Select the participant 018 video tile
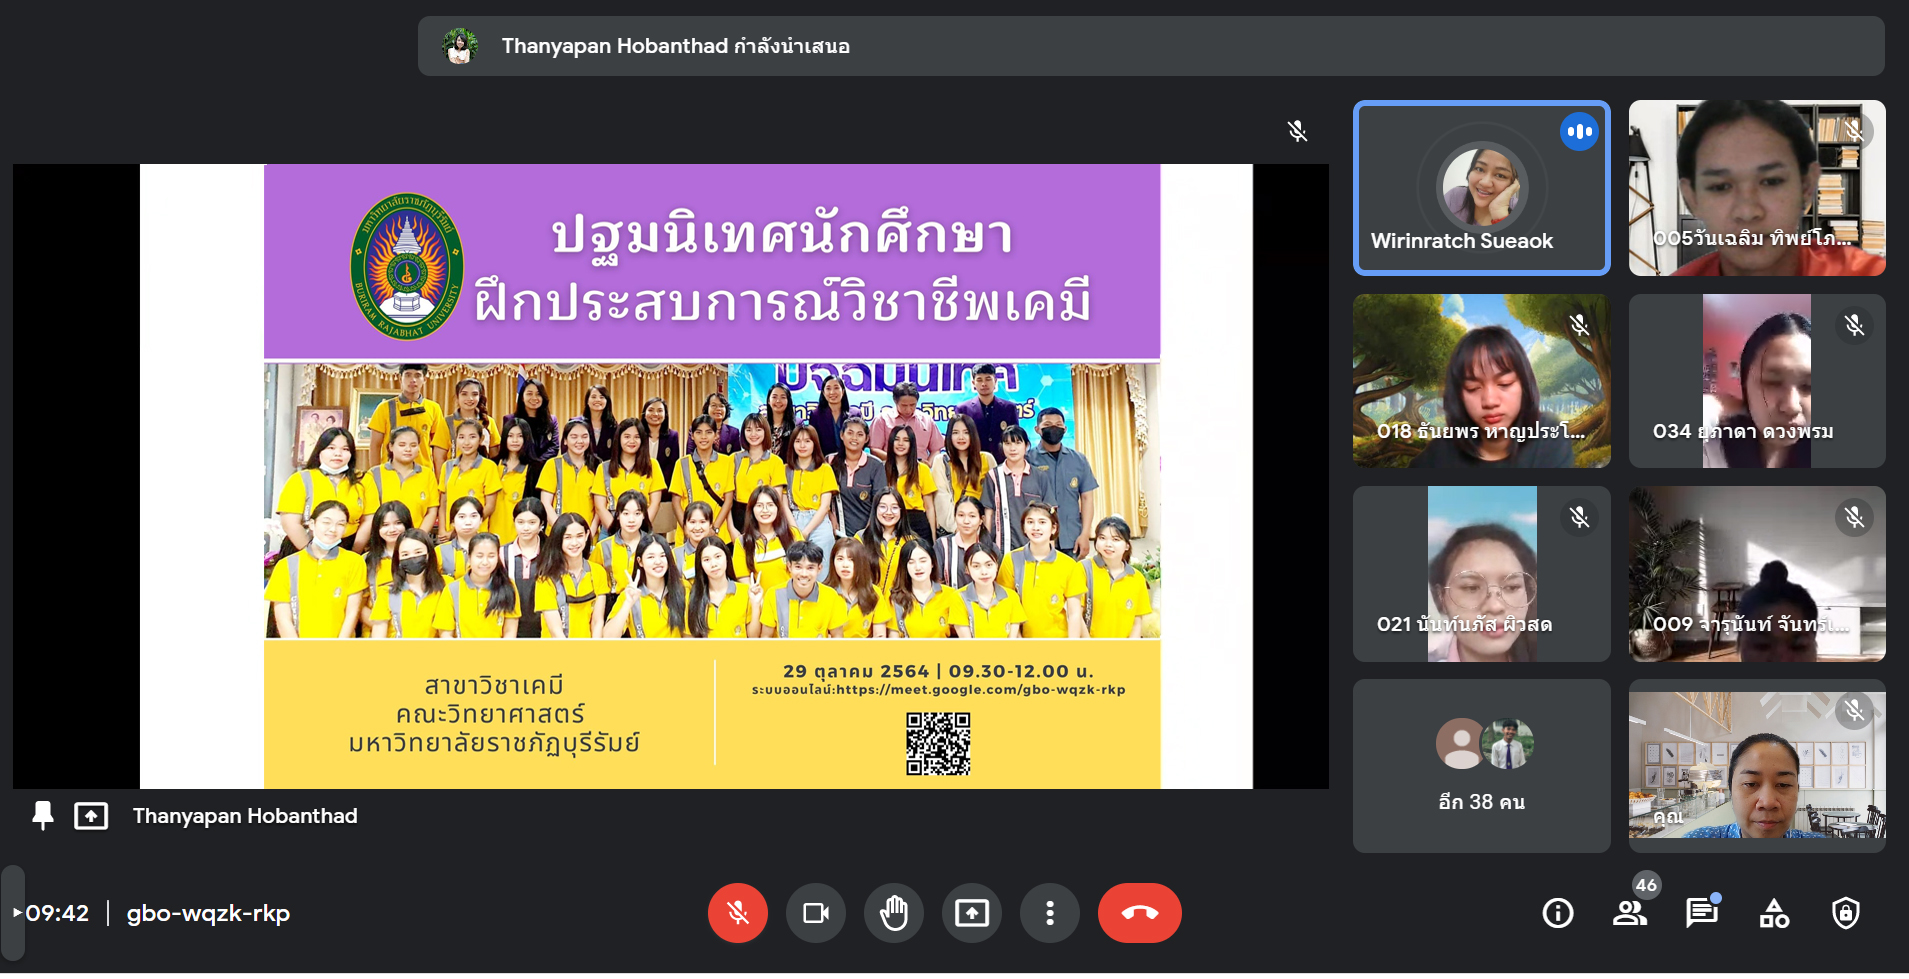Viewport: 1909px width, 979px height. 1481,380
